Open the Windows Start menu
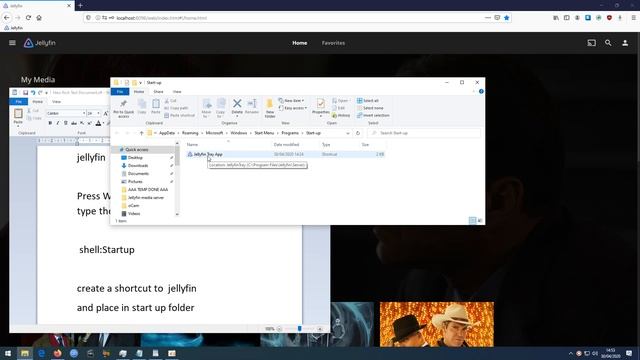The image size is (640, 360). pyautogui.click(x=8, y=353)
